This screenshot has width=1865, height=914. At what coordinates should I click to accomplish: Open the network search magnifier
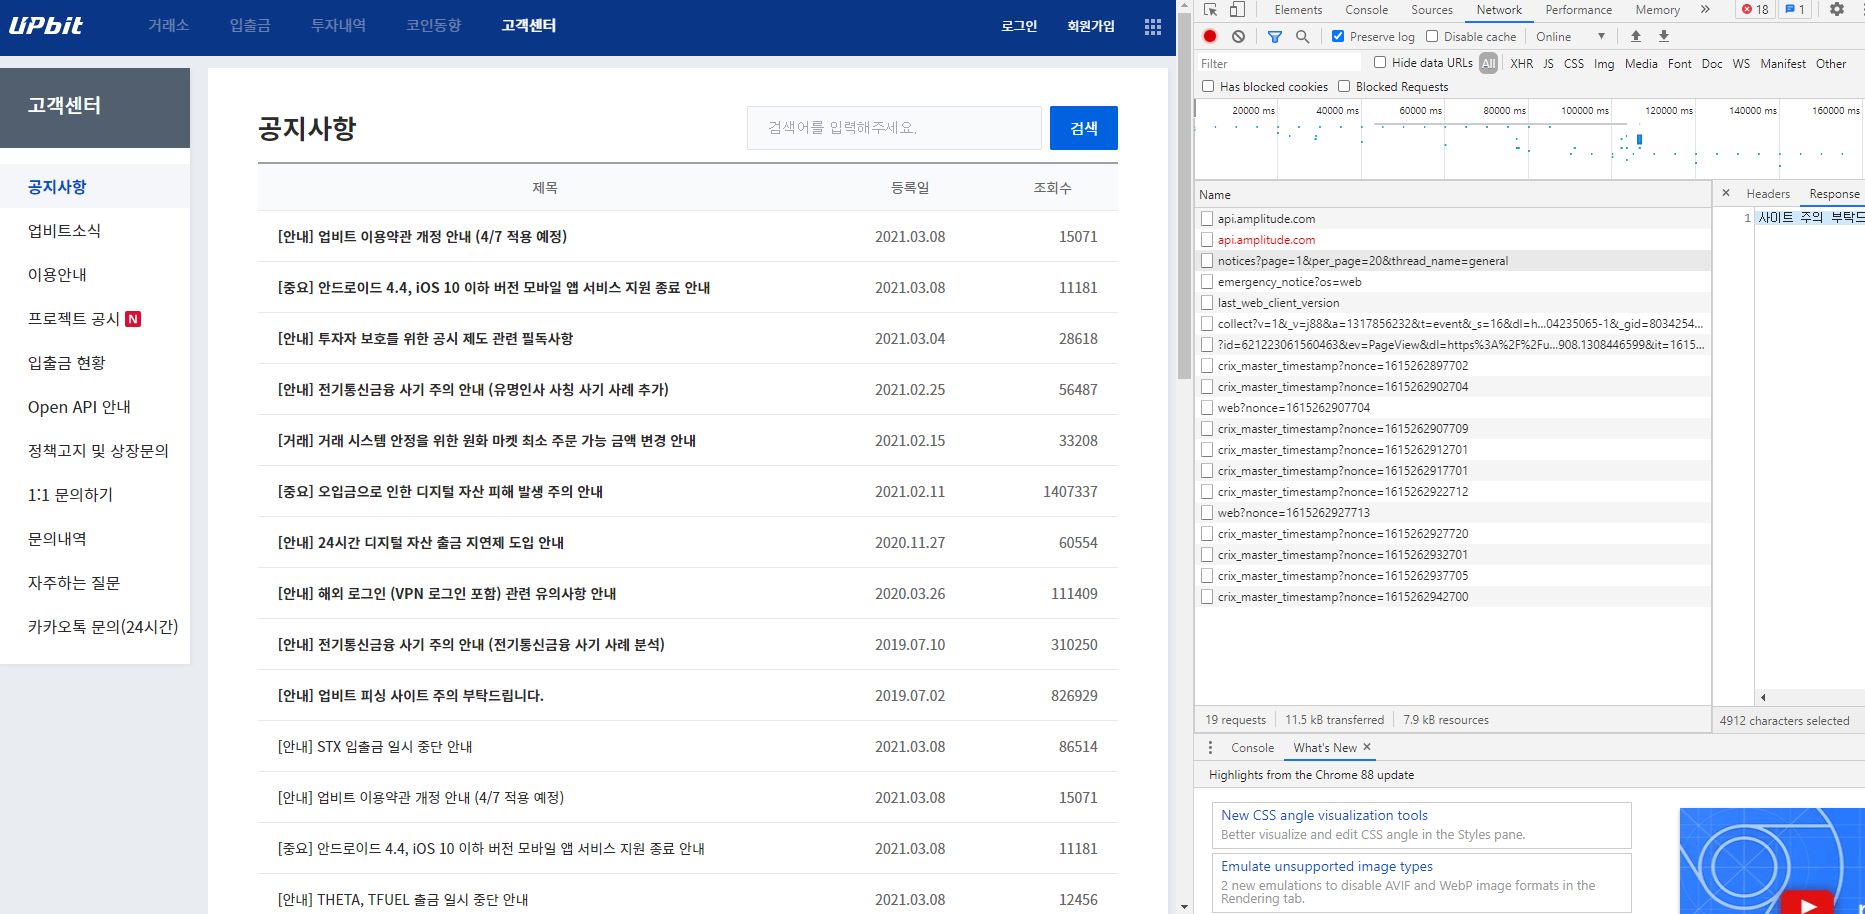1302,36
